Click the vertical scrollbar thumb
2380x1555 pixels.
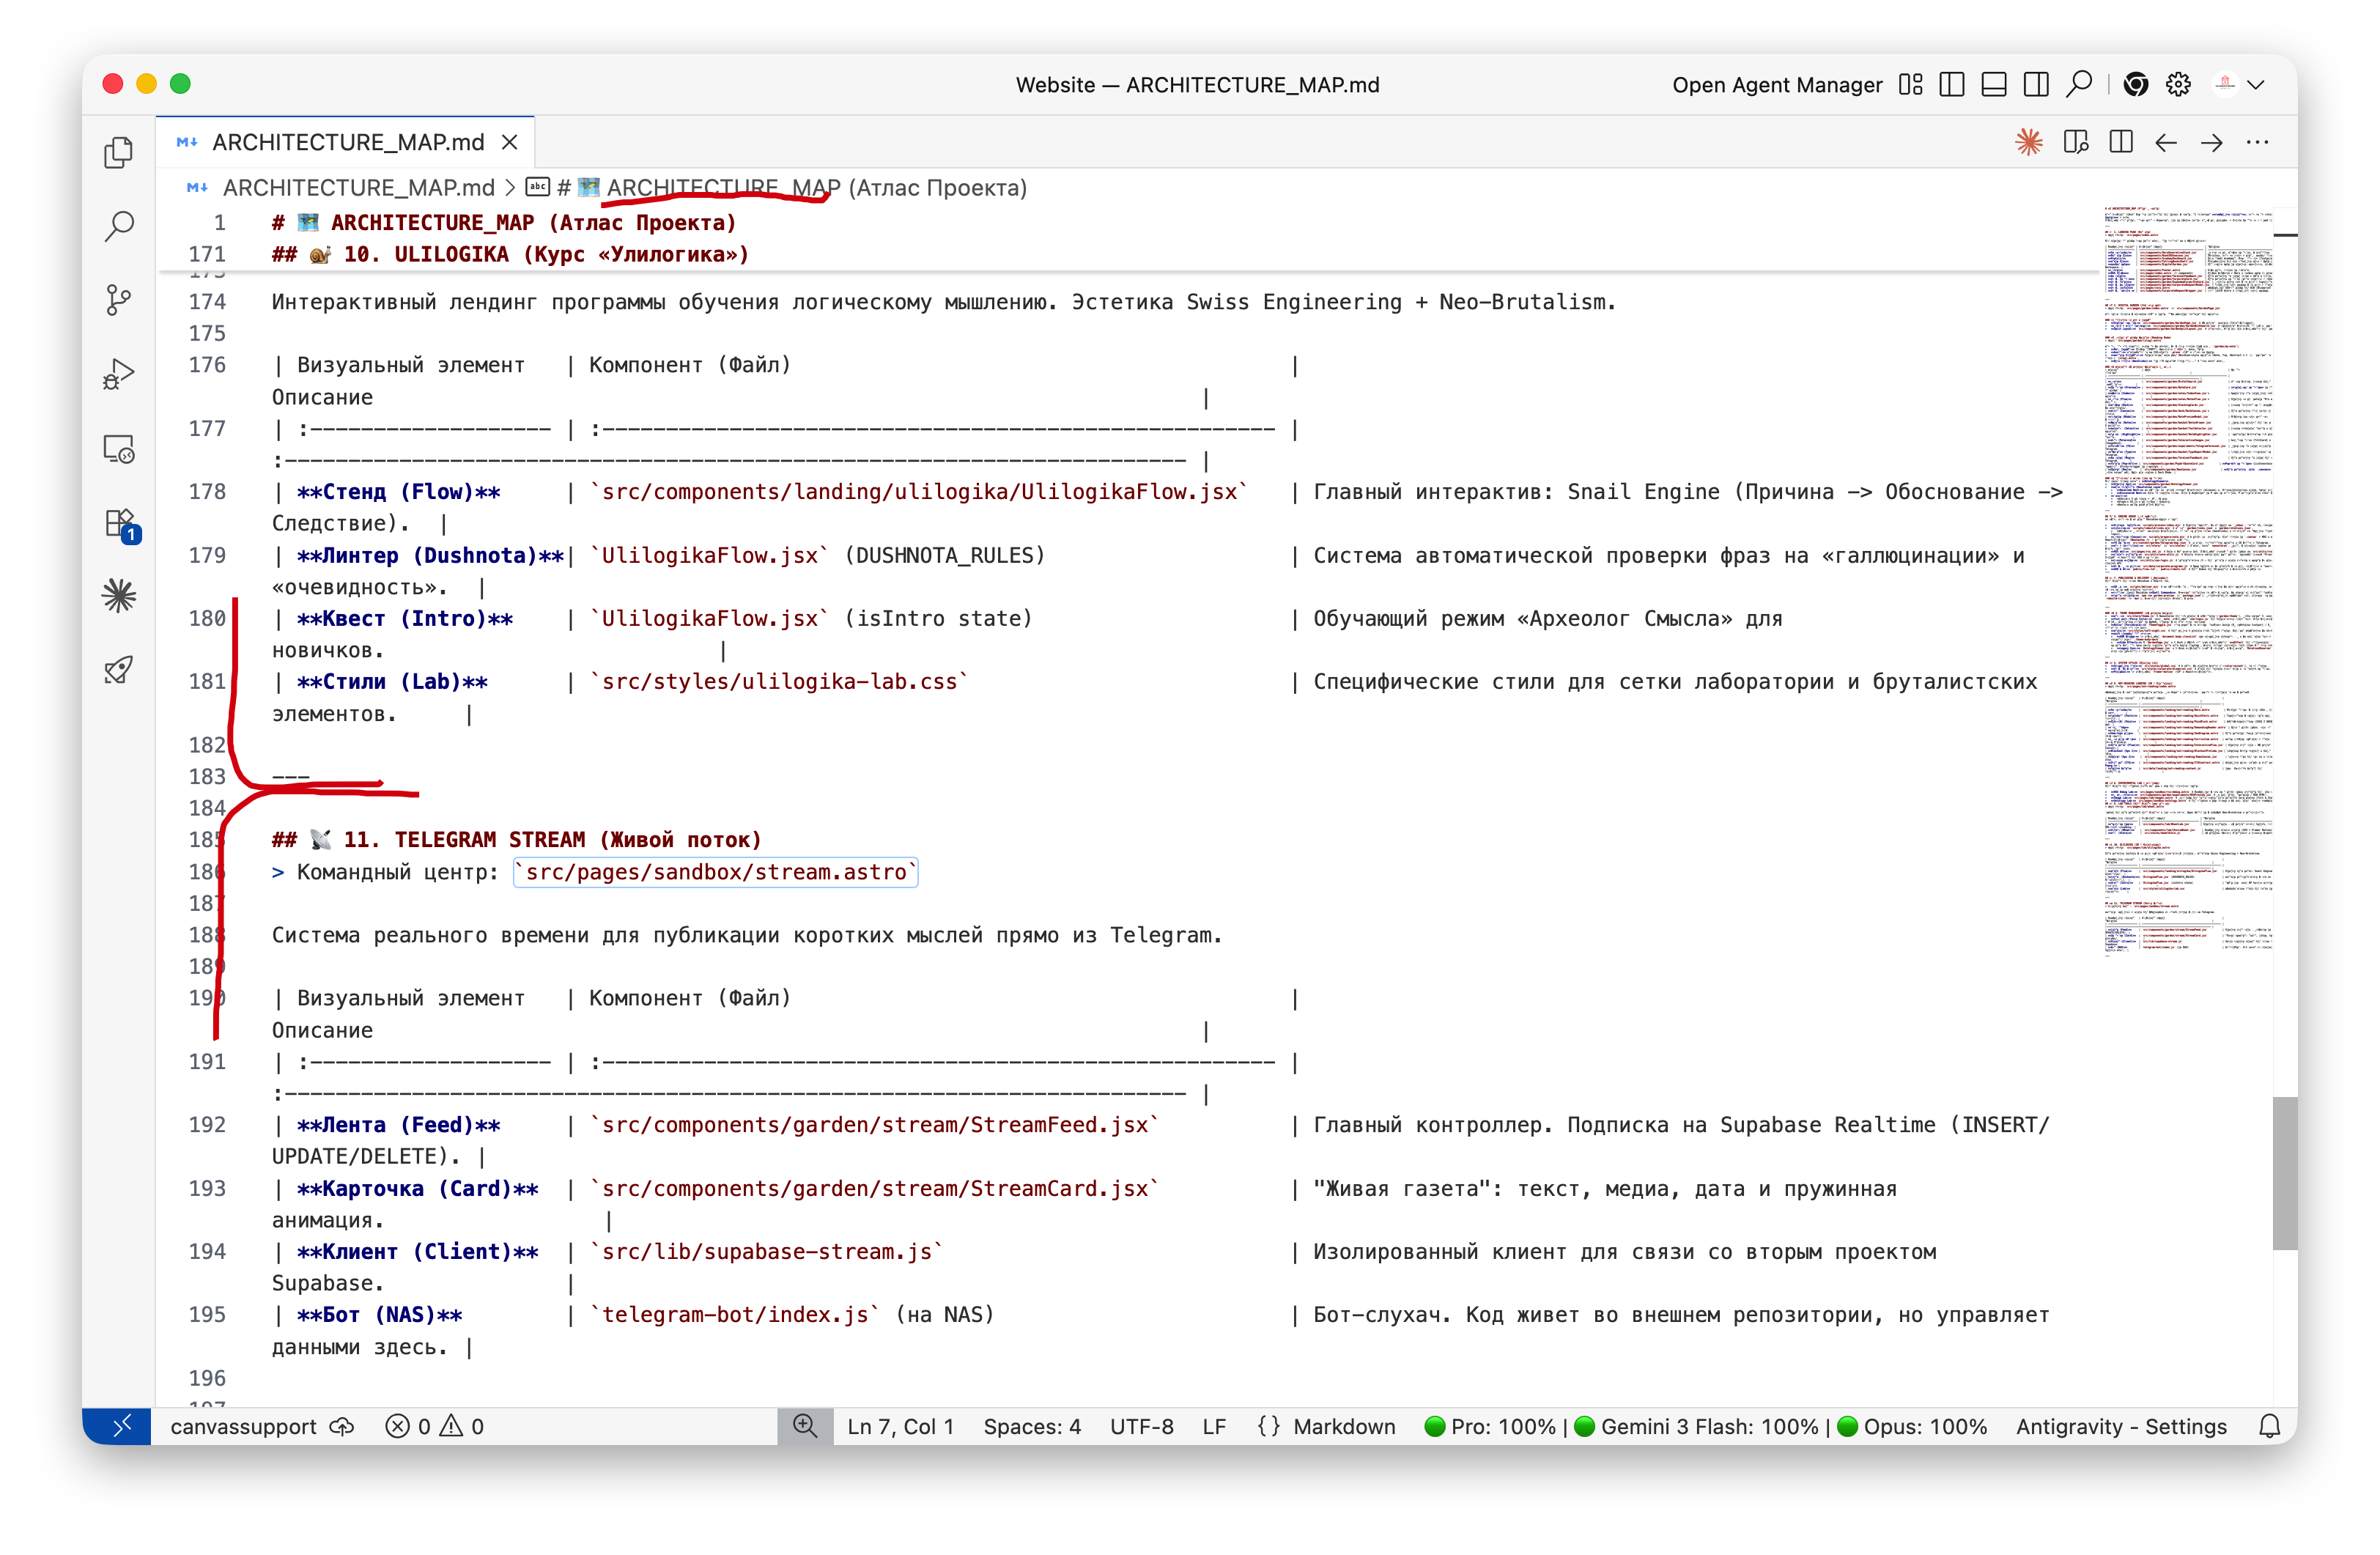(x=2284, y=1172)
